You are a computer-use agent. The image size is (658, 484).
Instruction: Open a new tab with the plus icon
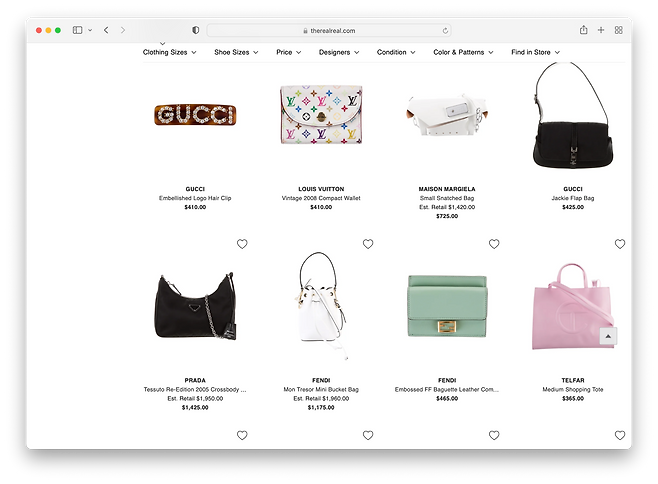[x=601, y=30]
